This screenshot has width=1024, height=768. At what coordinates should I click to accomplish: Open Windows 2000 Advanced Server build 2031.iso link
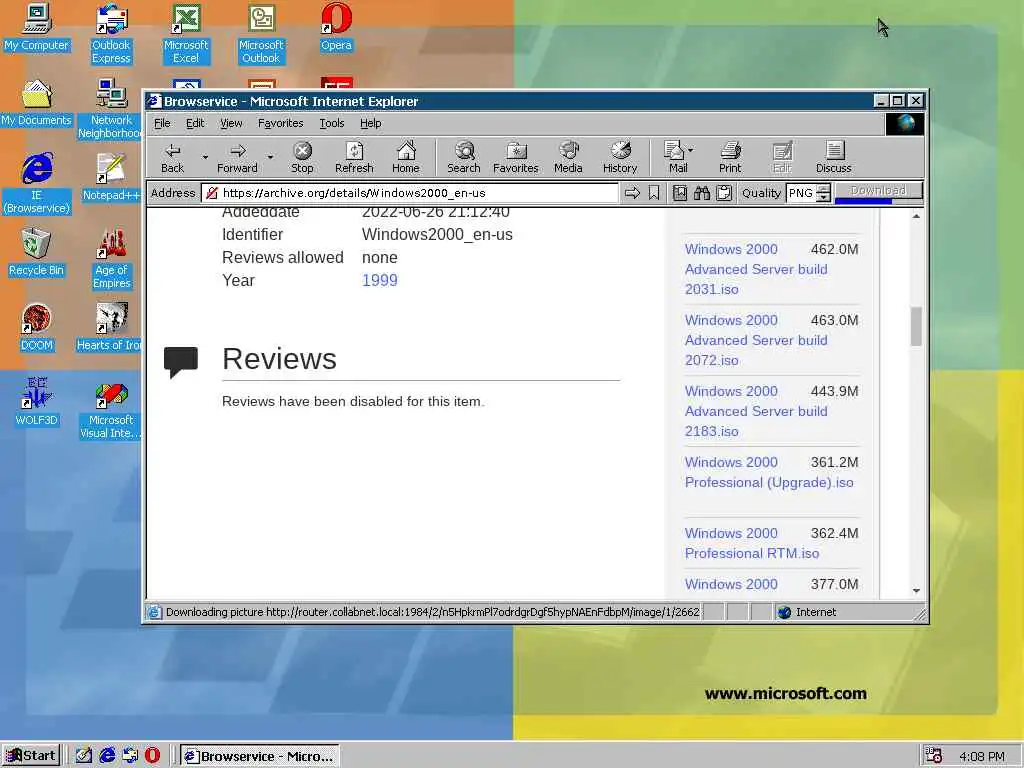click(756, 269)
